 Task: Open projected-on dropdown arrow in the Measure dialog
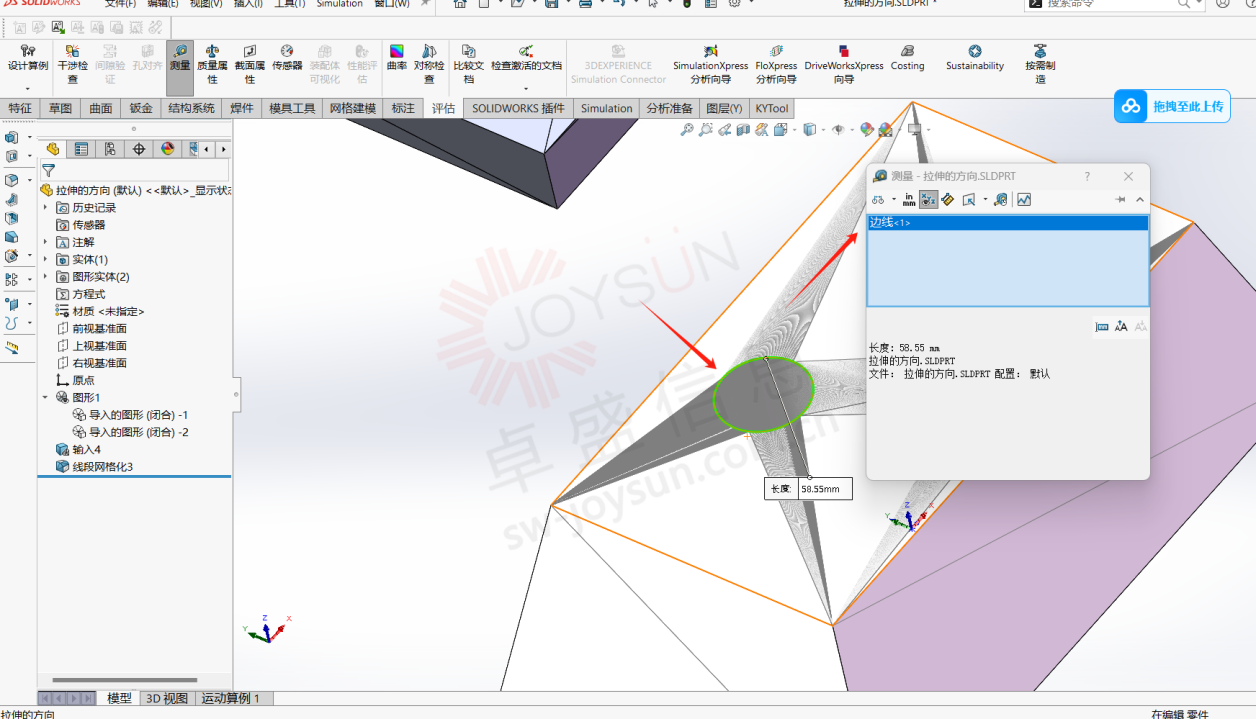click(985, 200)
